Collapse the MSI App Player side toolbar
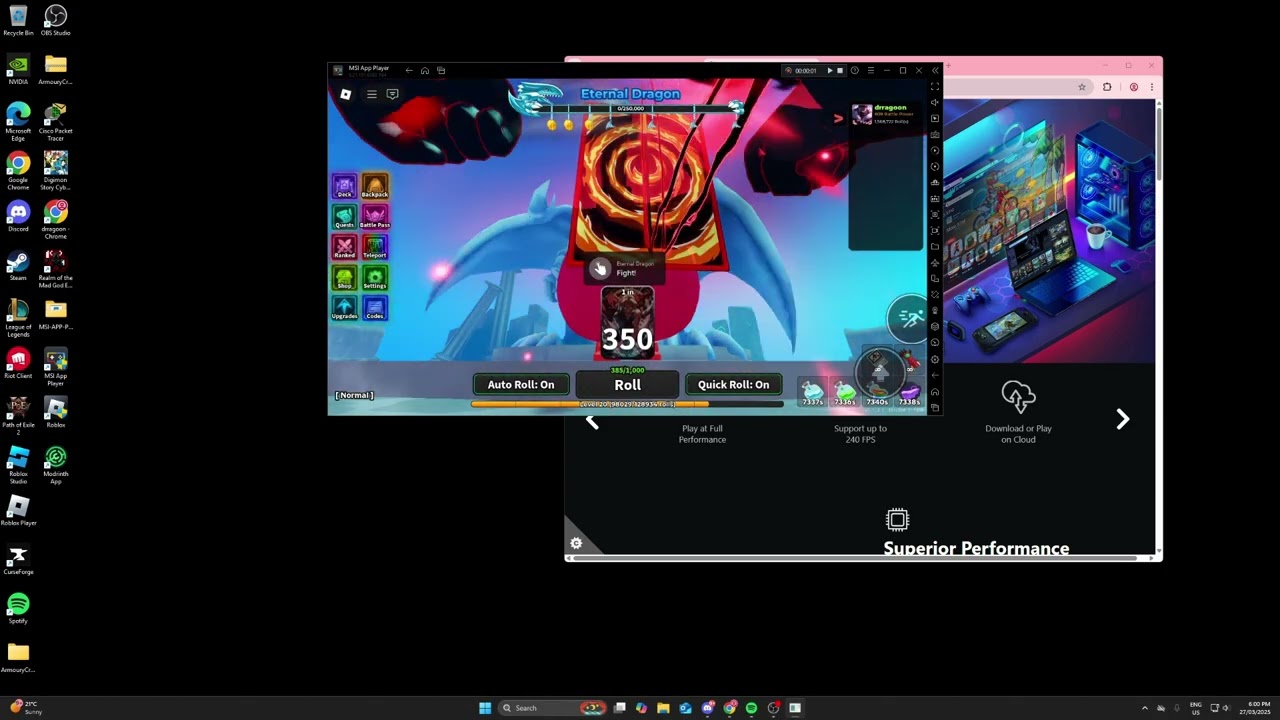 click(x=935, y=70)
